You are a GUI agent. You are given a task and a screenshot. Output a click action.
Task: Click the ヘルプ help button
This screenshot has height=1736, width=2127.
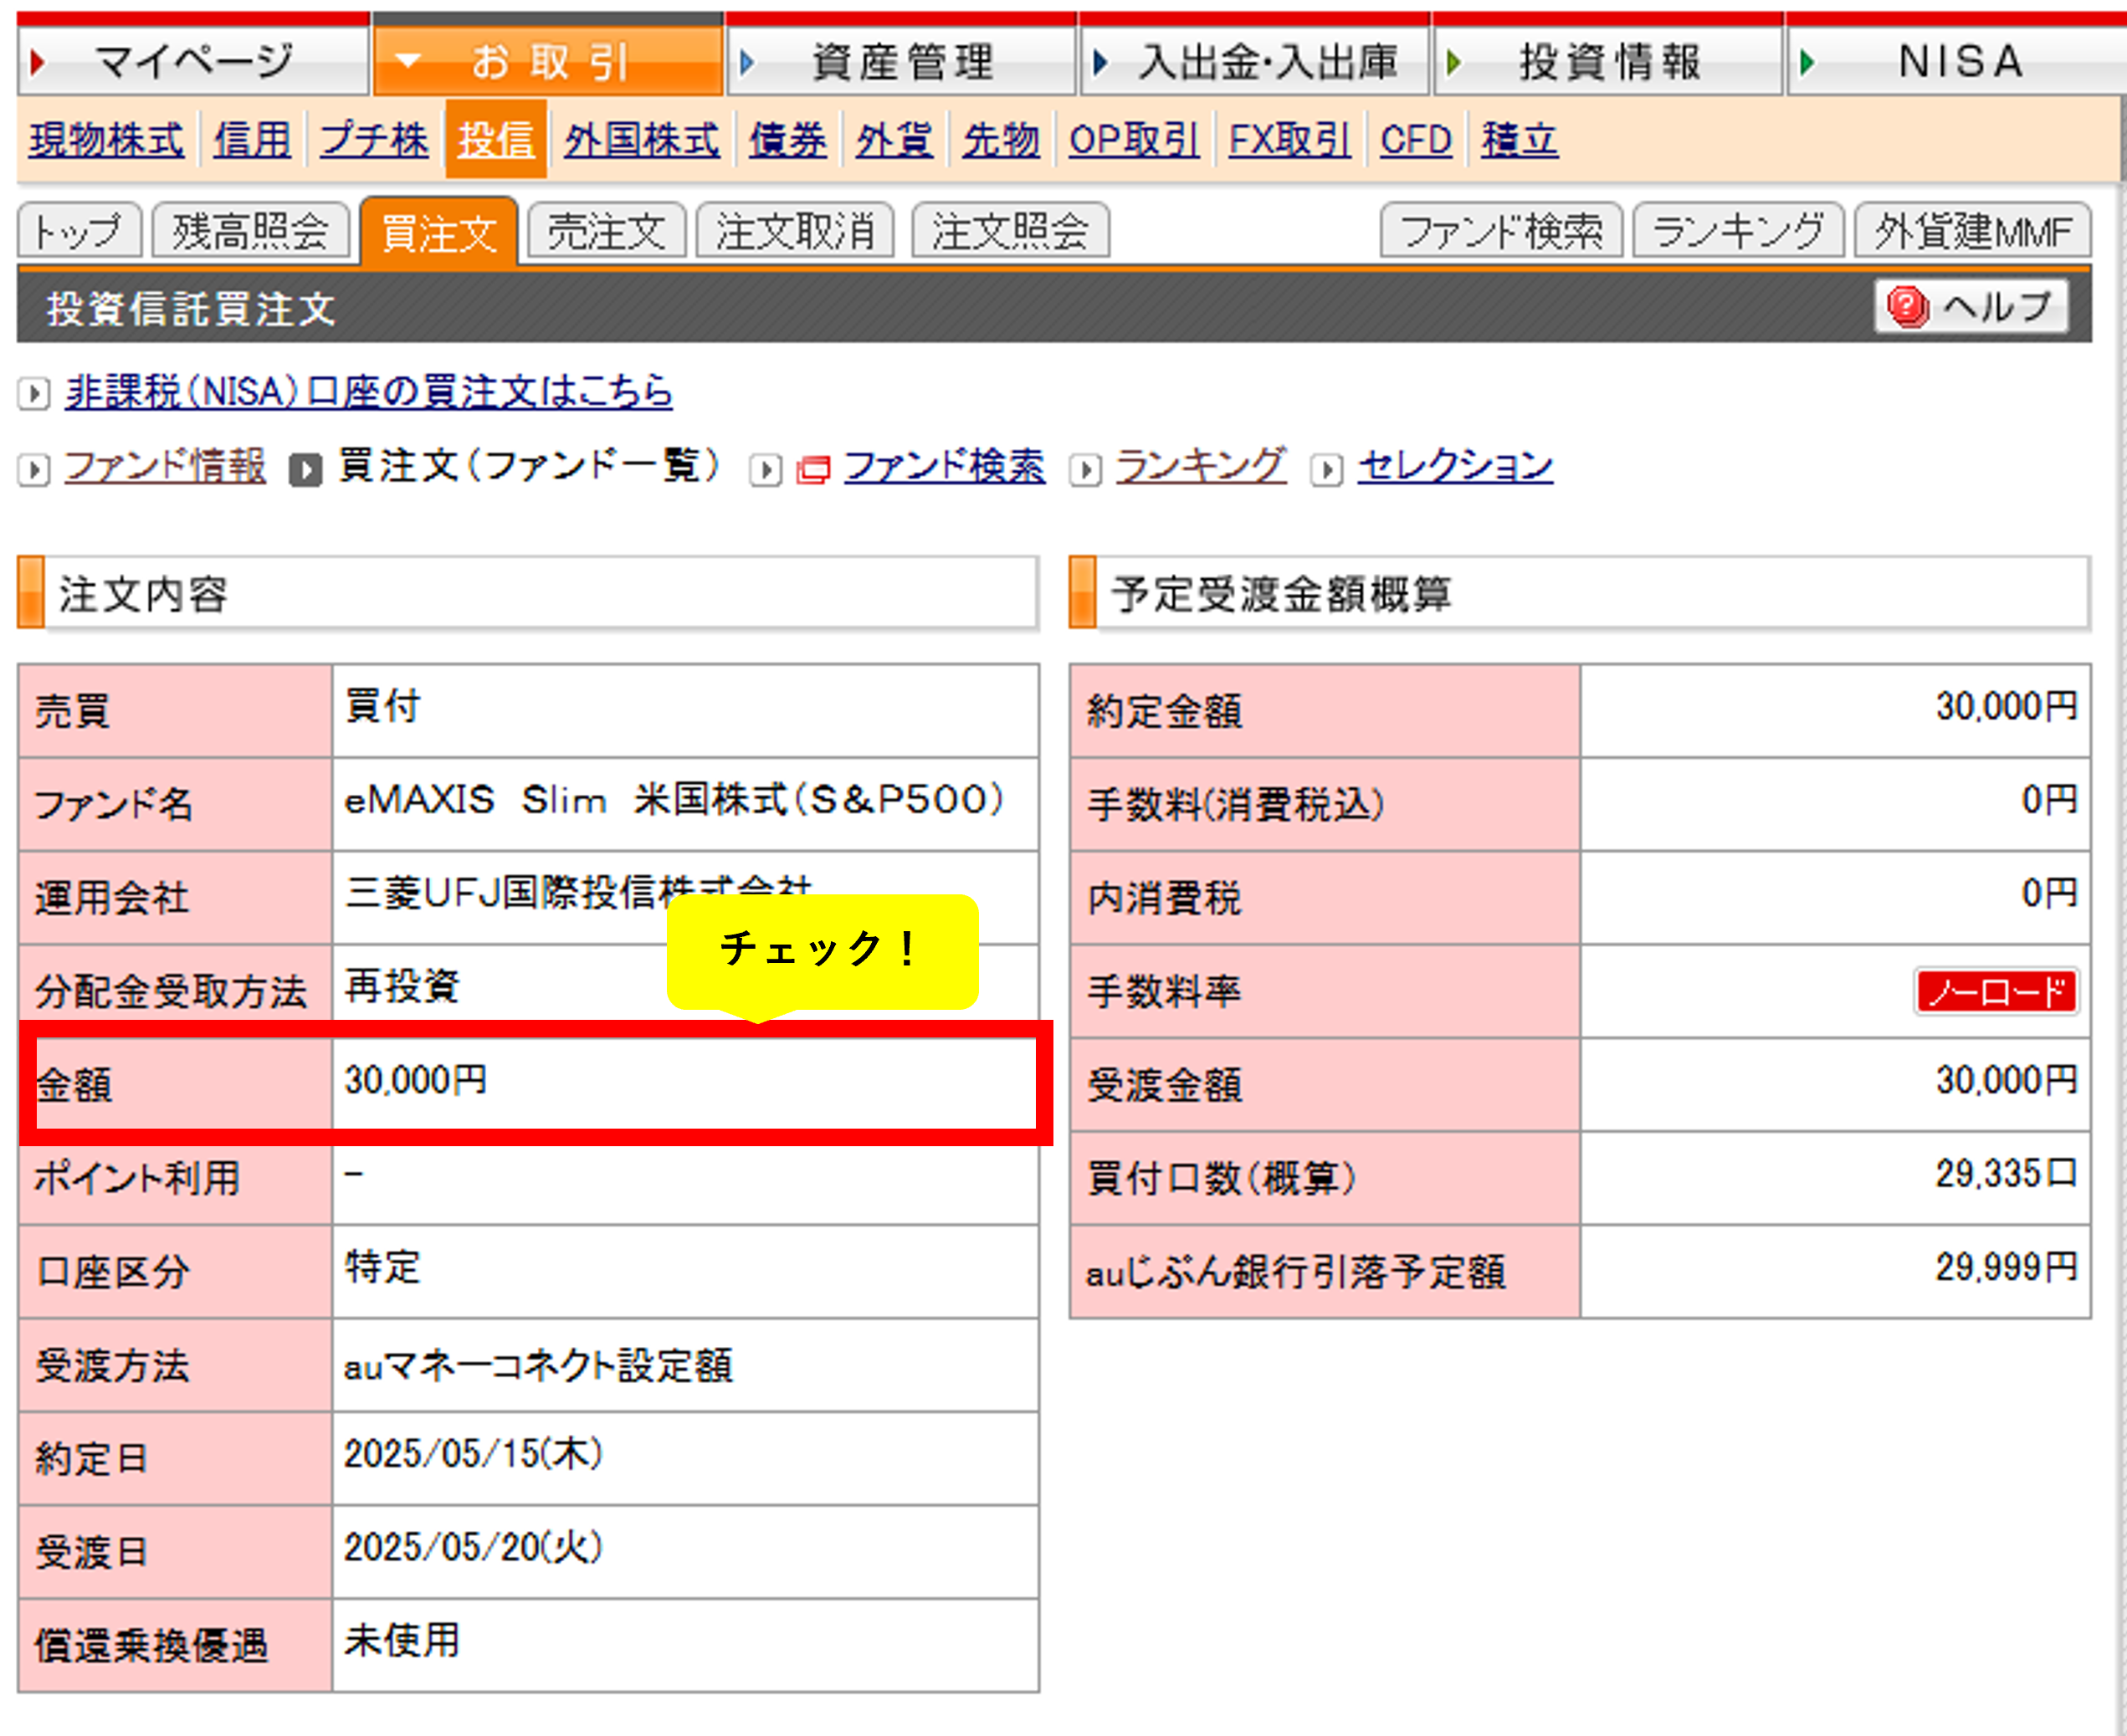[1971, 306]
